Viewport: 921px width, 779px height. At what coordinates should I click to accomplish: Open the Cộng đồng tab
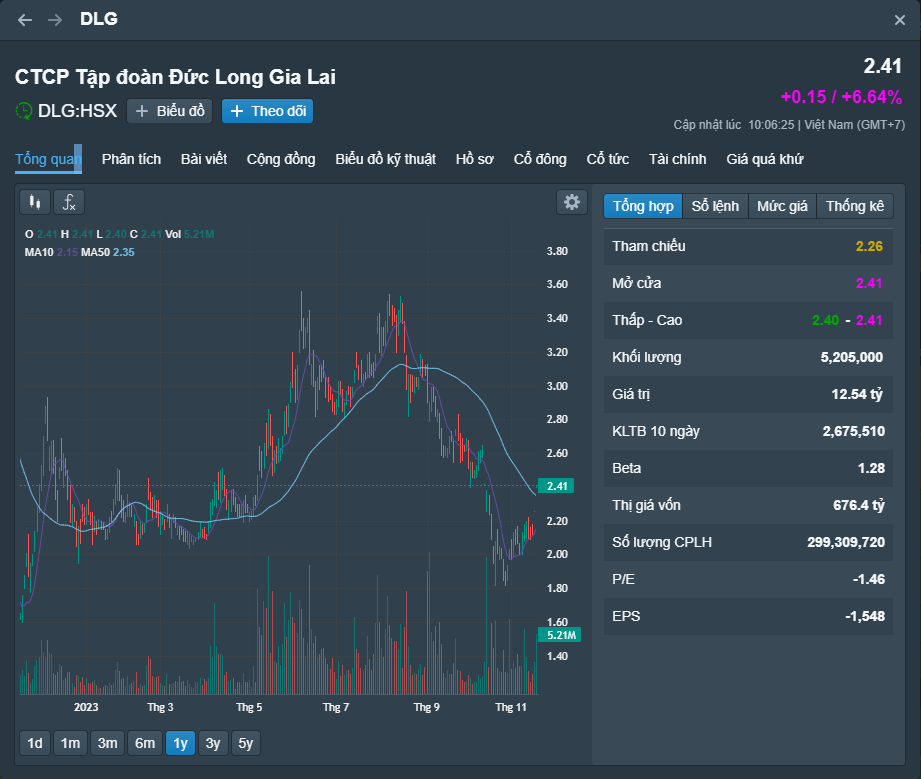tap(281, 159)
